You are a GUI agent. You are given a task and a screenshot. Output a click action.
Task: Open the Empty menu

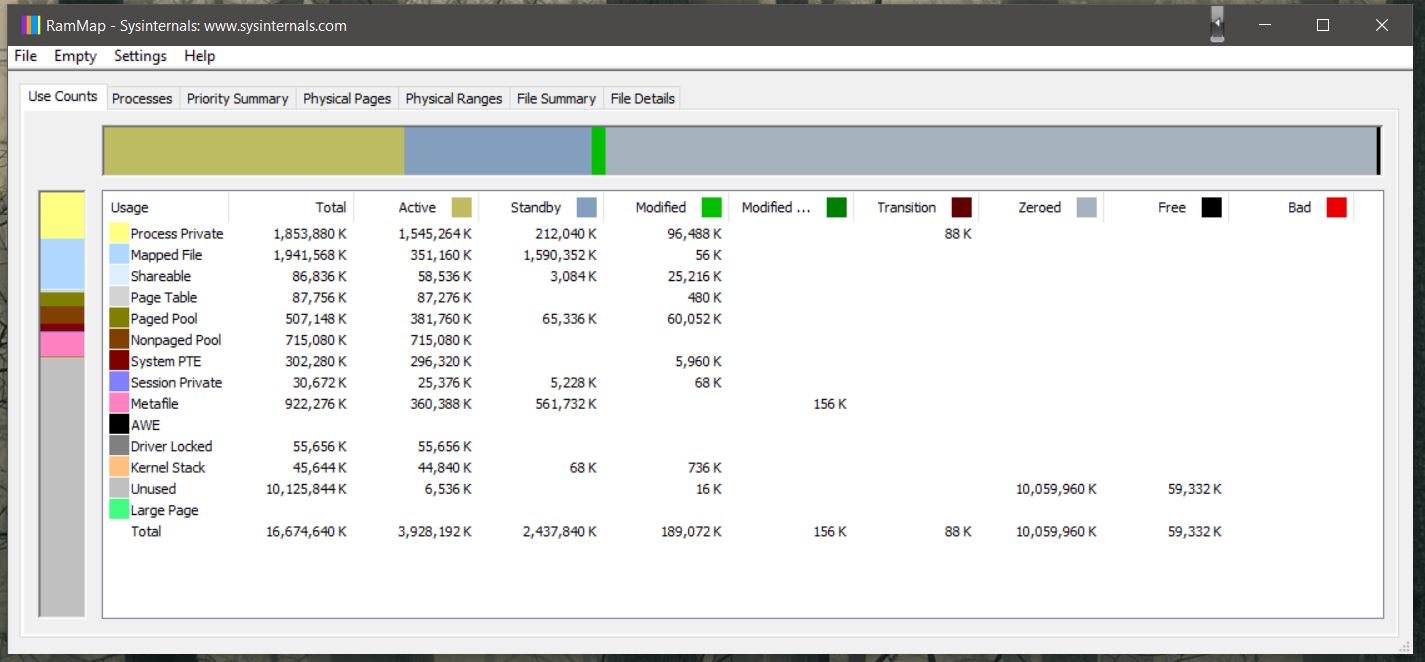76,56
